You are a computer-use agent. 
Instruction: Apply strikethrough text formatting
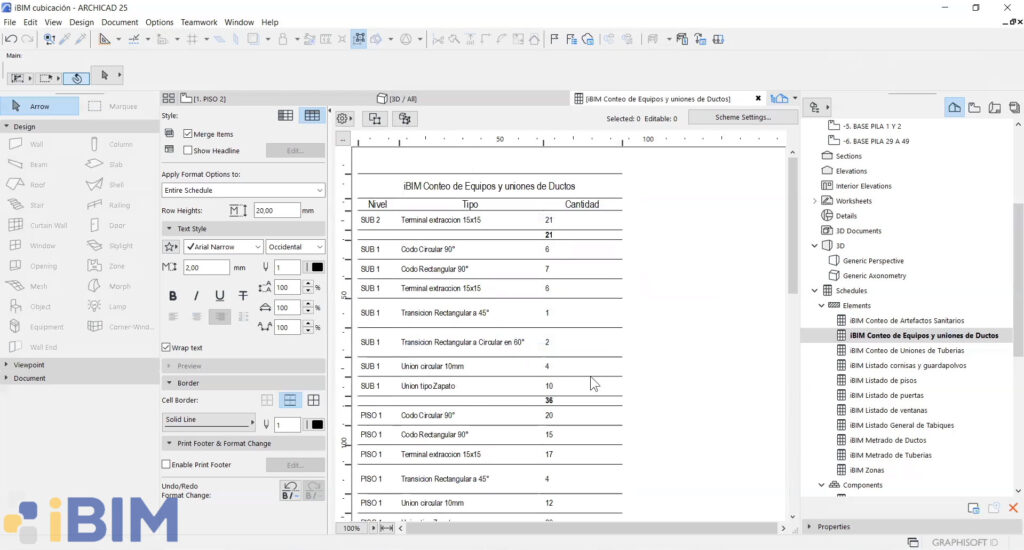coord(243,296)
